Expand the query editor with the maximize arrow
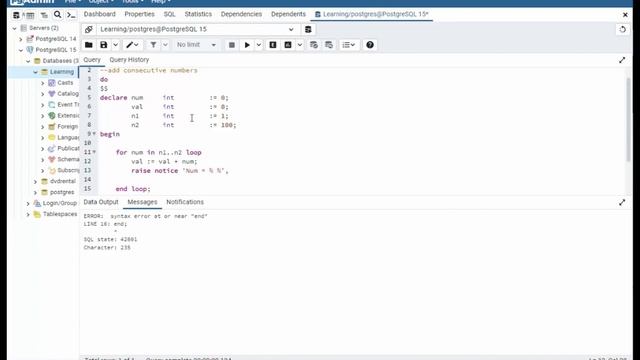640x360 pixels. pos(622,60)
